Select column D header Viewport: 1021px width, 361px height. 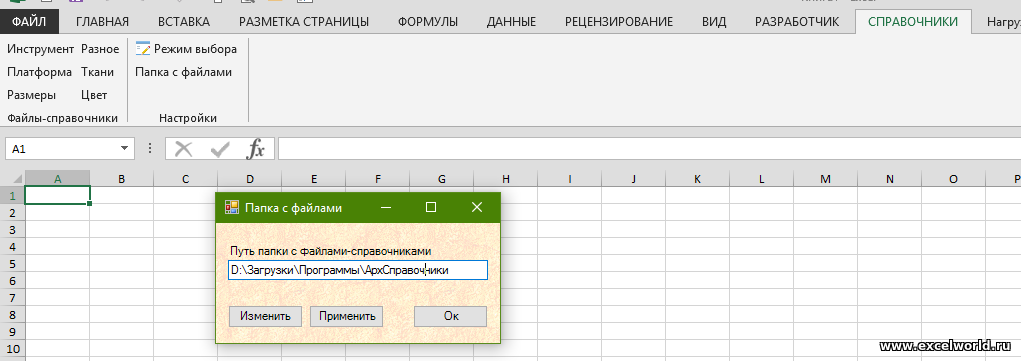point(249,179)
